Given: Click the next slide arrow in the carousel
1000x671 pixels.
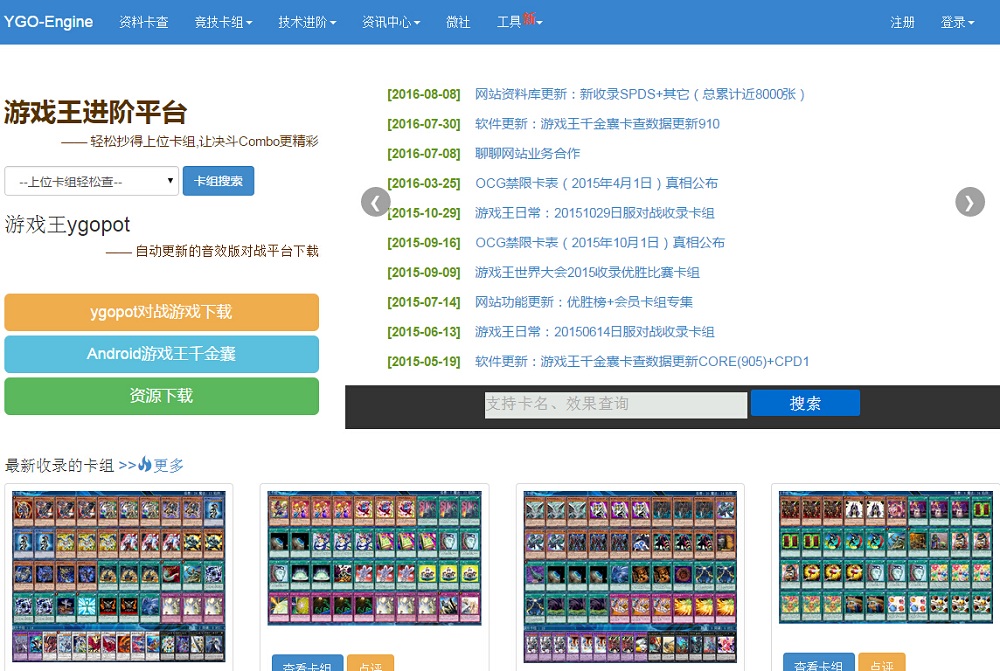Looking at the screenshot, I should pyautogui.click(x=969, y=202).
